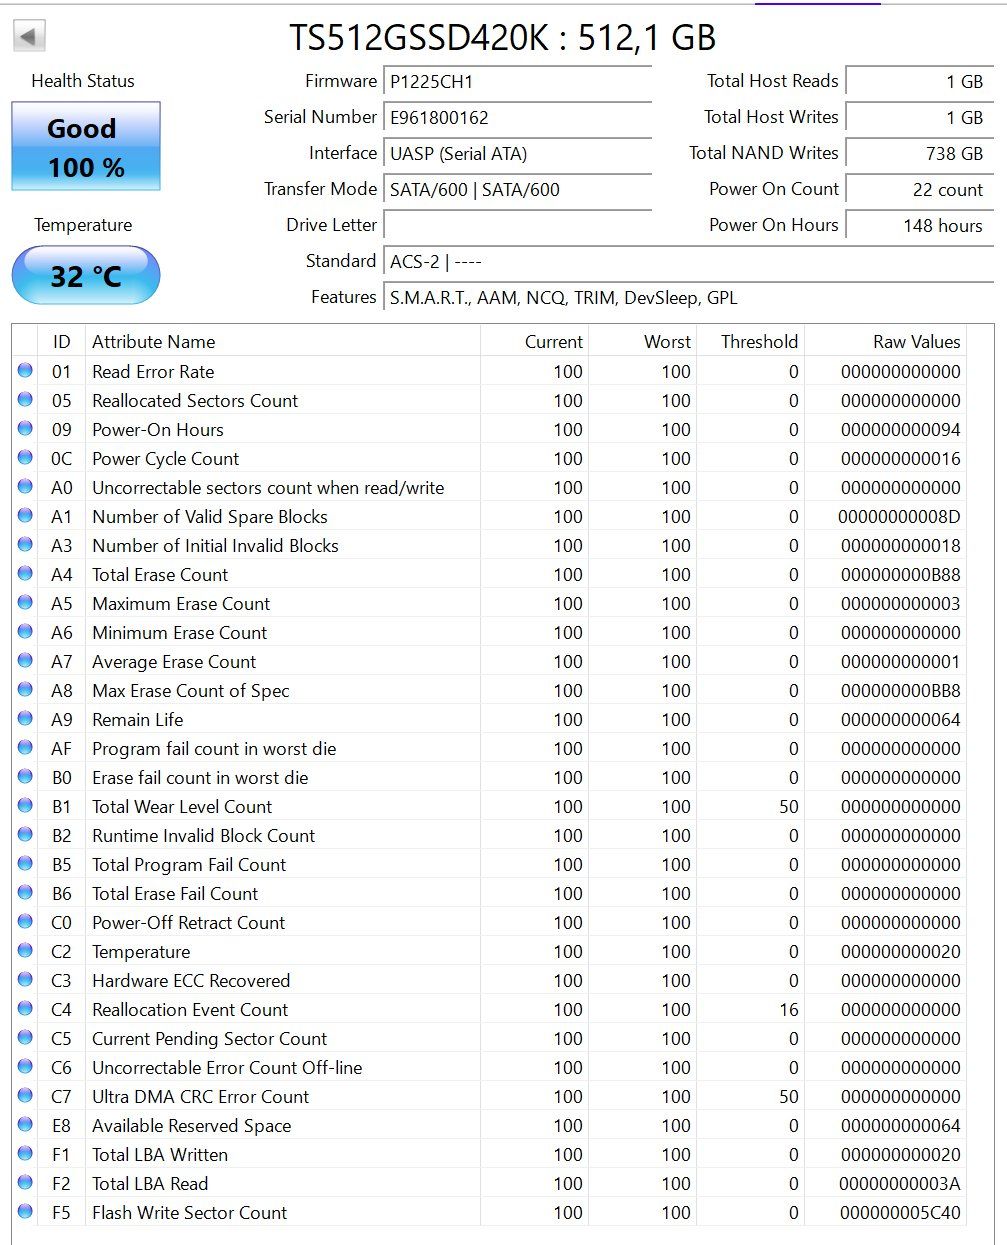Select status dot of Current Pending Sector Count
The height and width of the screenshot is (1245, 1007).
coord(25,1038)
